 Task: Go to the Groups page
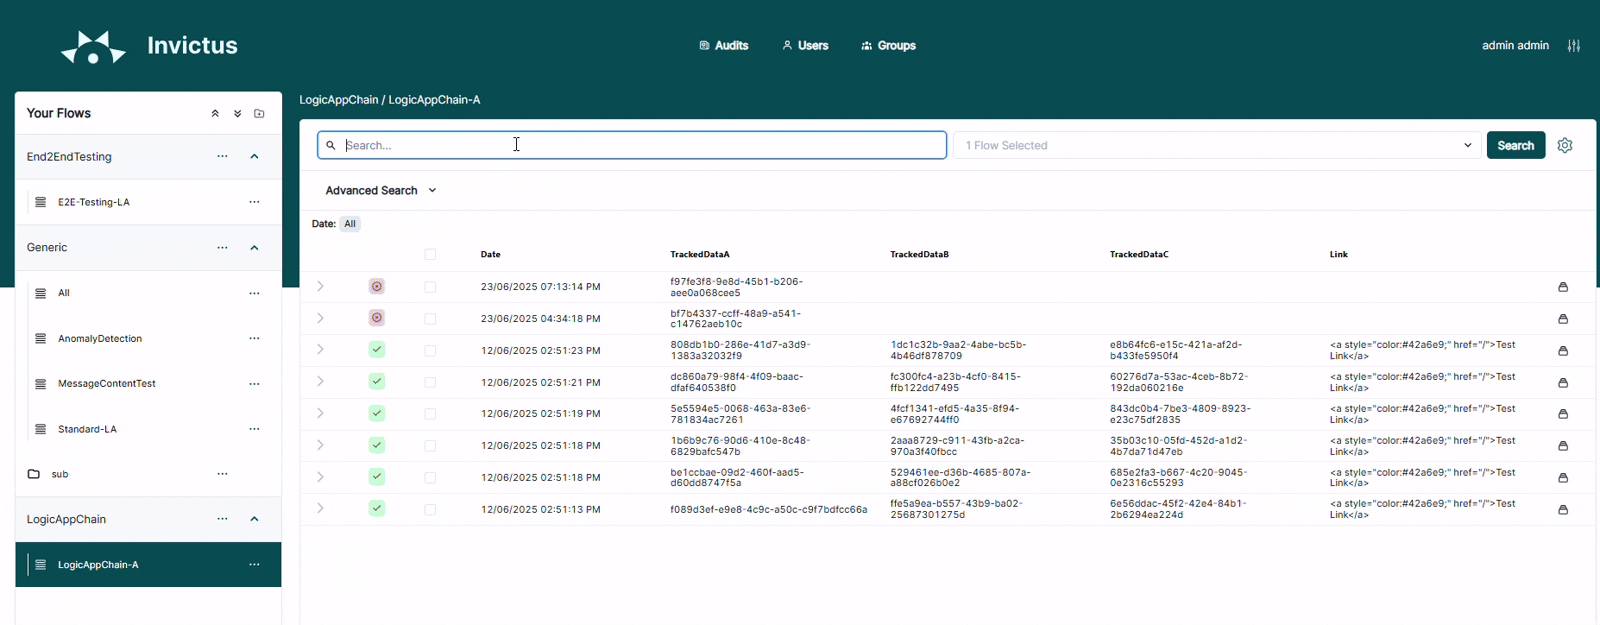tap(888, 46)
